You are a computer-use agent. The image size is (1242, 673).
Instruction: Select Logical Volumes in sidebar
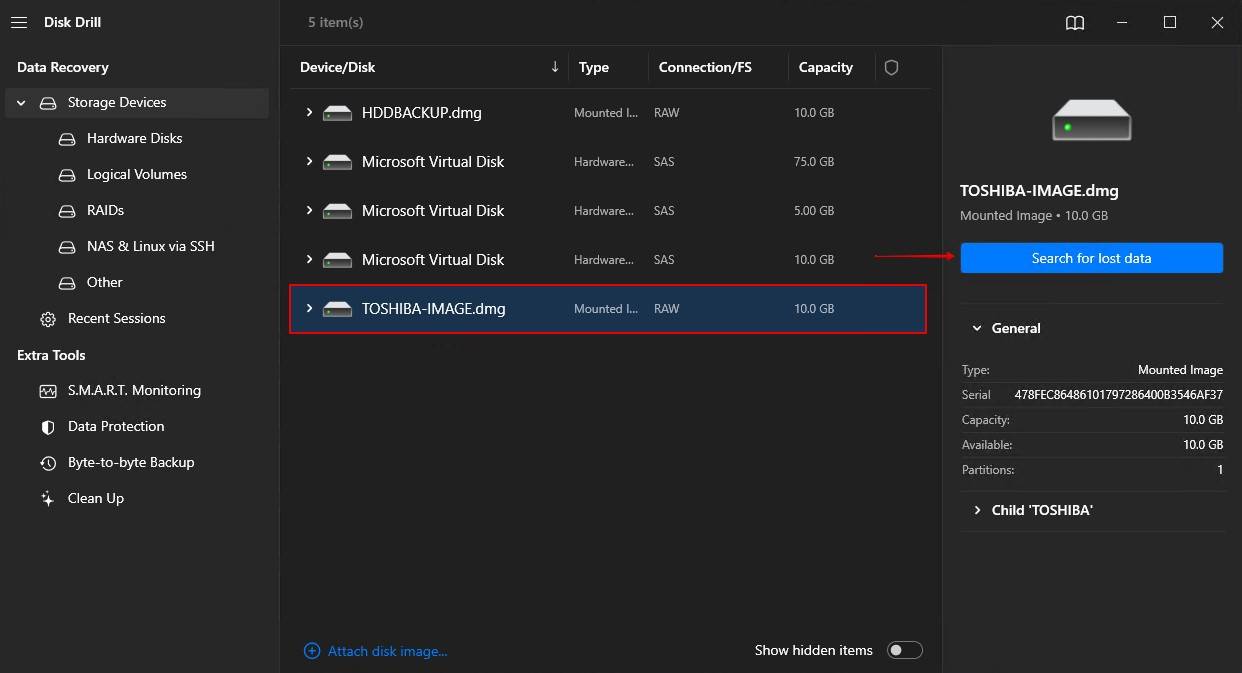[x=137, y=174]
